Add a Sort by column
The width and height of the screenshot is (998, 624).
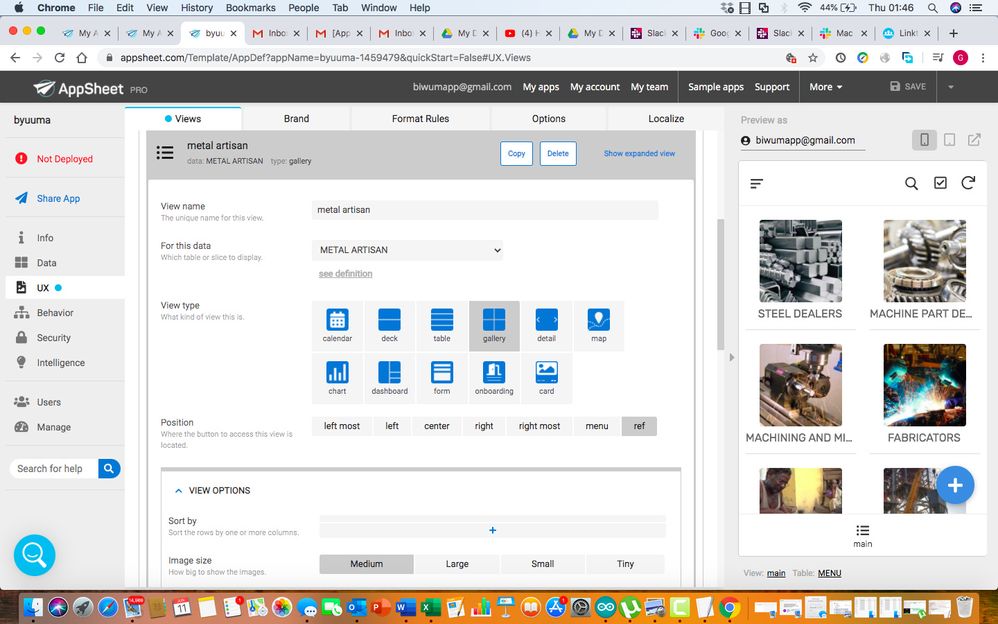493,530
